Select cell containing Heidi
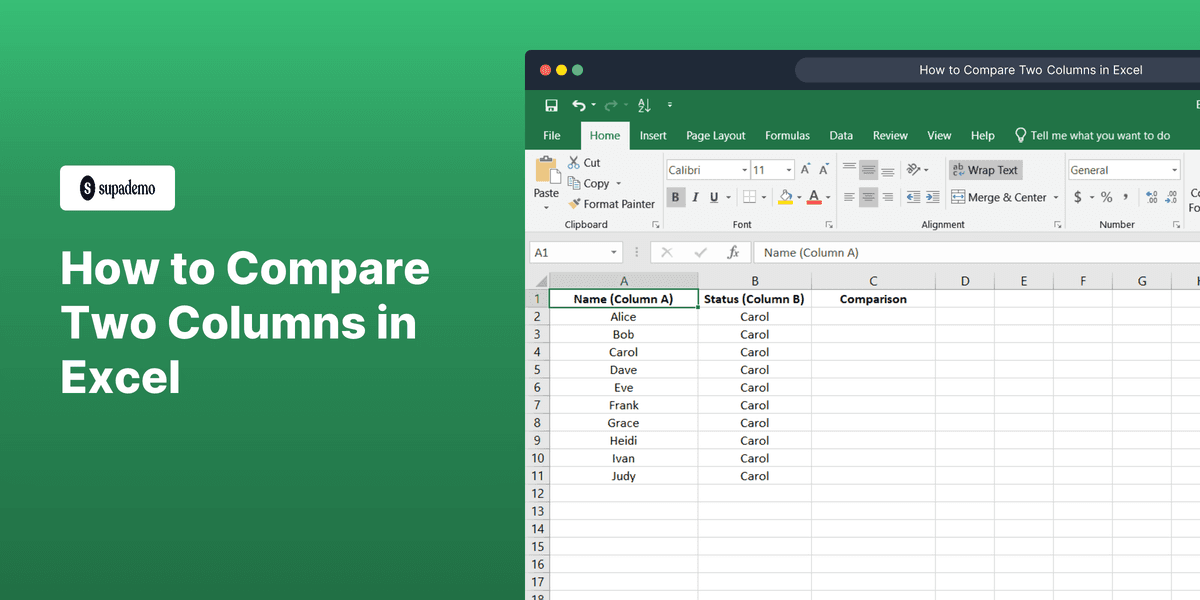This screenshot has height=600, width=1200. tap(623, 440)
